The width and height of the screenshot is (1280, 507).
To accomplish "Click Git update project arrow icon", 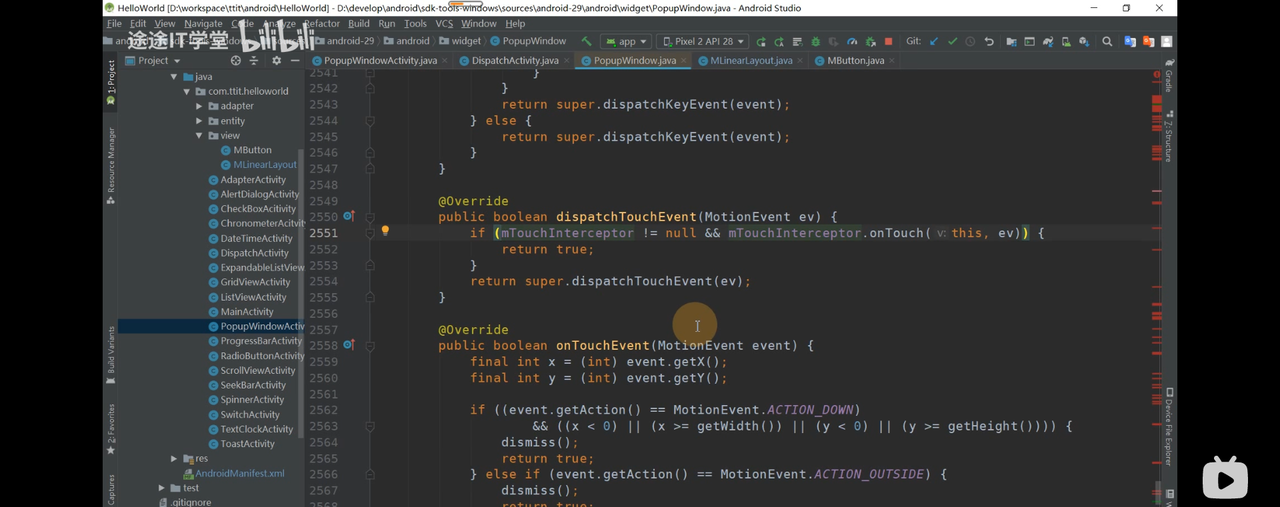I will click(934, 42).
